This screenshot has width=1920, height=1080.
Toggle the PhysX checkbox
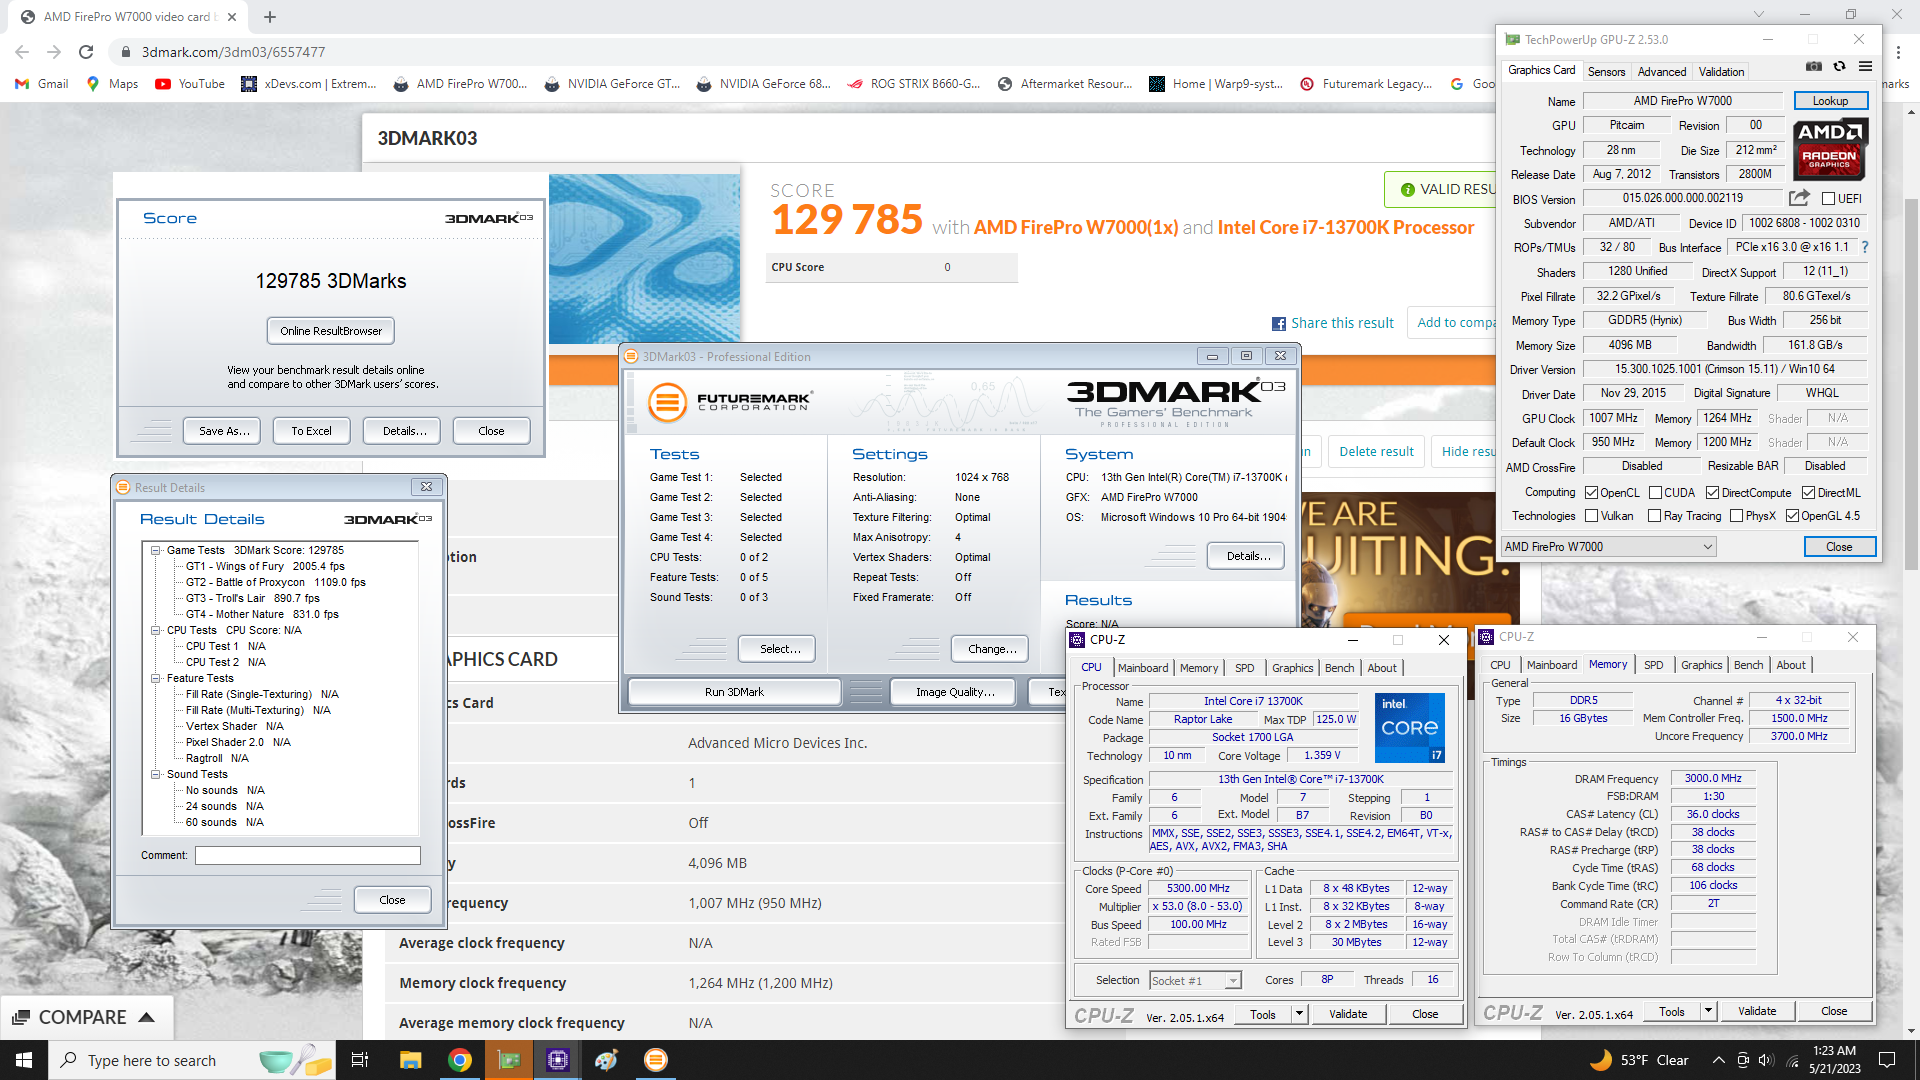tap(1736, 516)
